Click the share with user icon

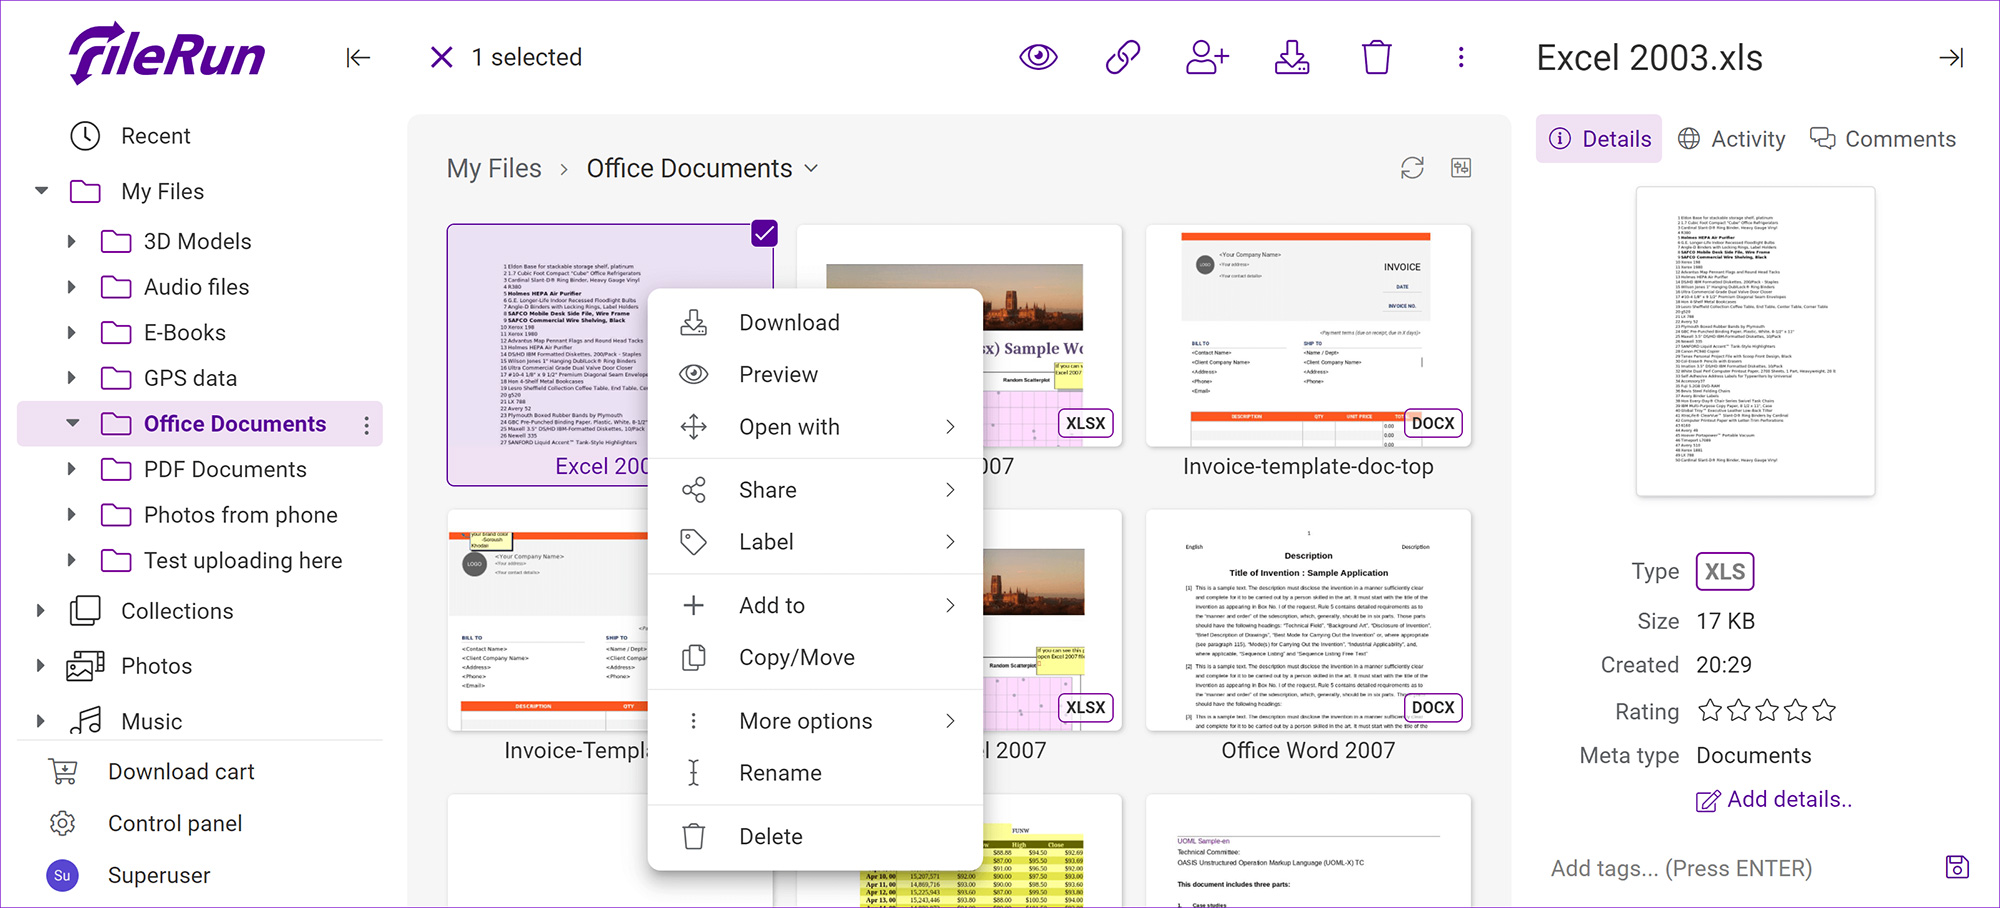point(1207,57)
